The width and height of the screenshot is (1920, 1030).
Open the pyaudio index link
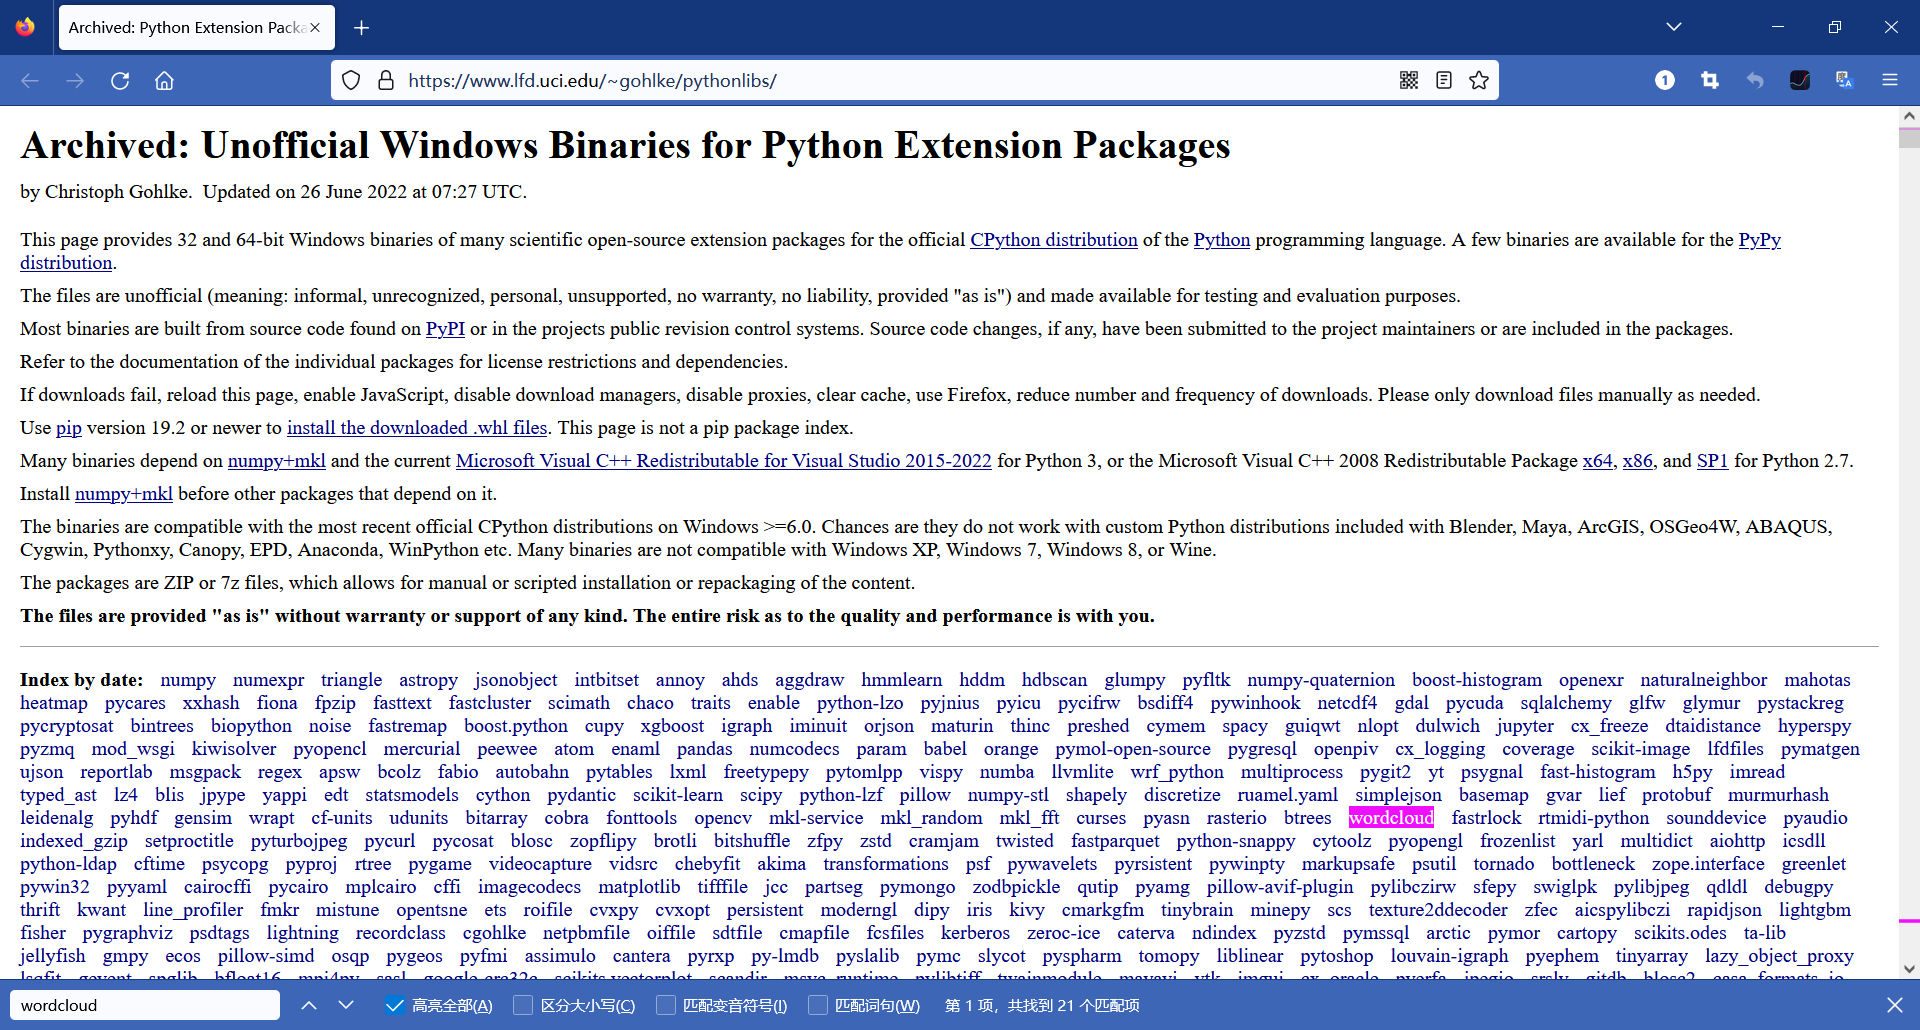pos(1815,818)
